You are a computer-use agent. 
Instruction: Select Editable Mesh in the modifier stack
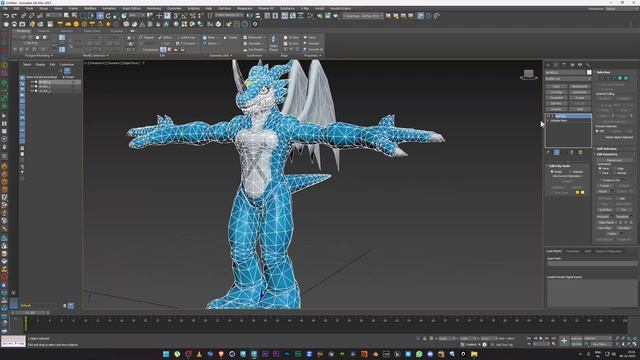[558, 120]
